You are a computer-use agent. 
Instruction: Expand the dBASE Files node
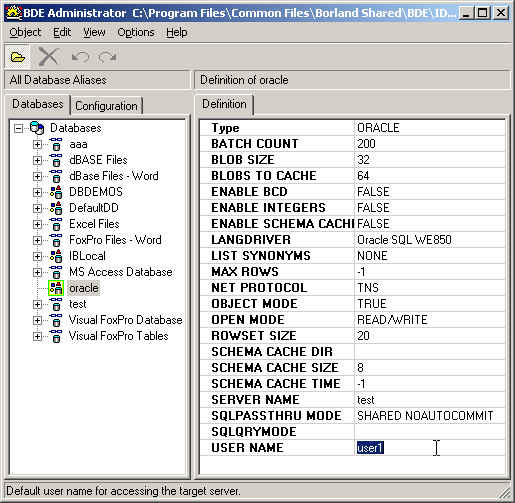click(x=37, y=161)
